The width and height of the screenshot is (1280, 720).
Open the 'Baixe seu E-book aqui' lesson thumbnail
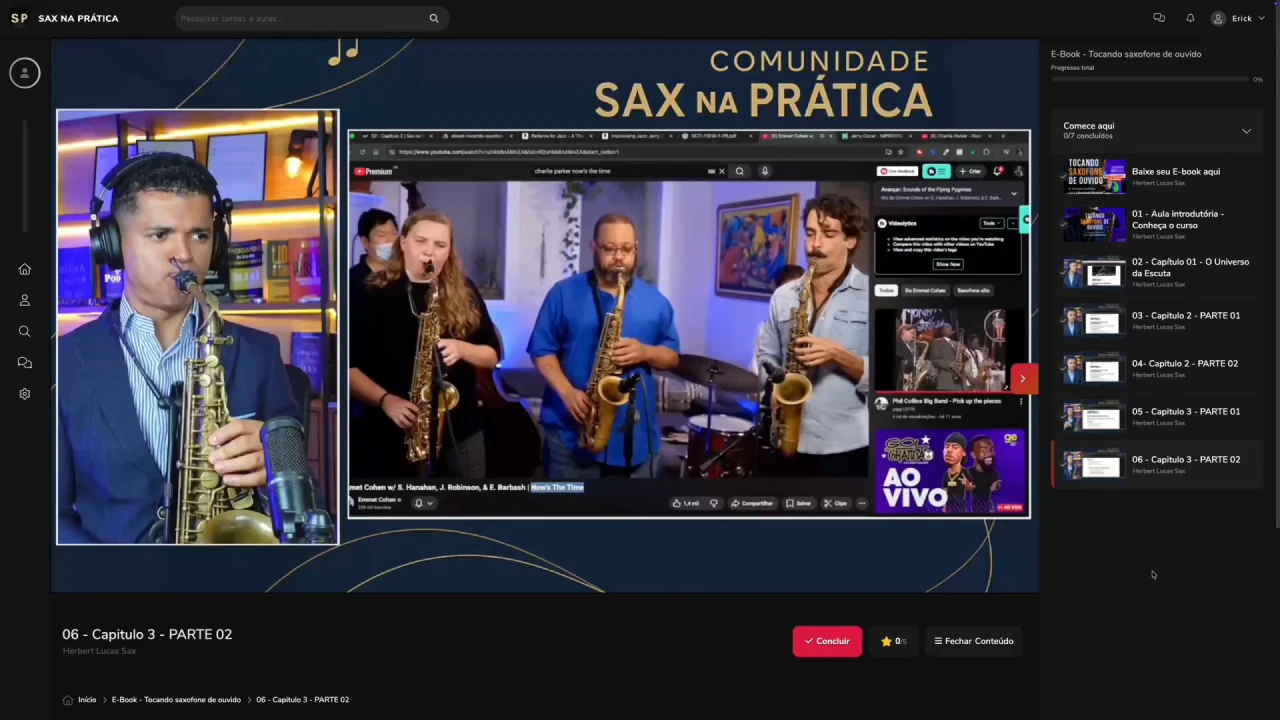pos(1095,176)
